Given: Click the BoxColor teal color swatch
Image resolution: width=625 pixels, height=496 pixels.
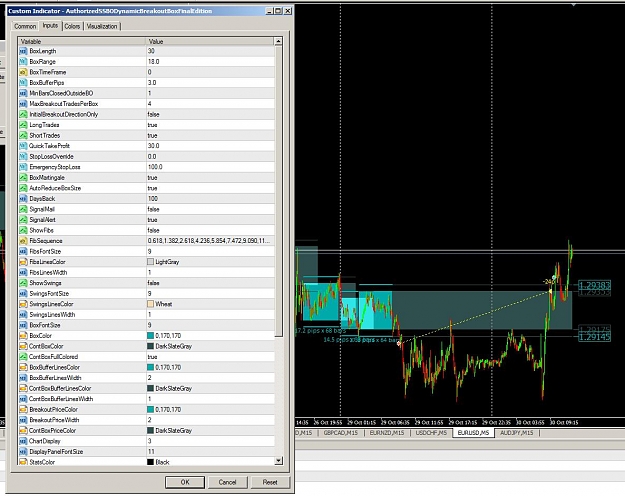Looking at the screenshot, I should tap(150, 336).
